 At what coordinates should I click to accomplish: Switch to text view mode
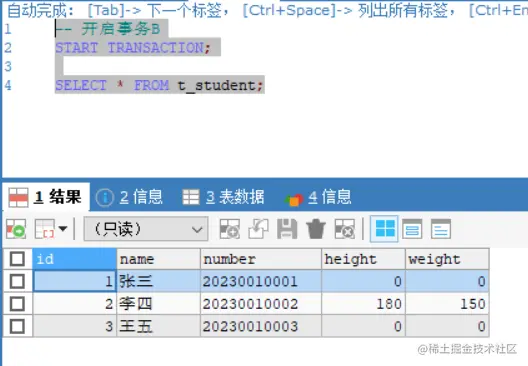[441, 229]
